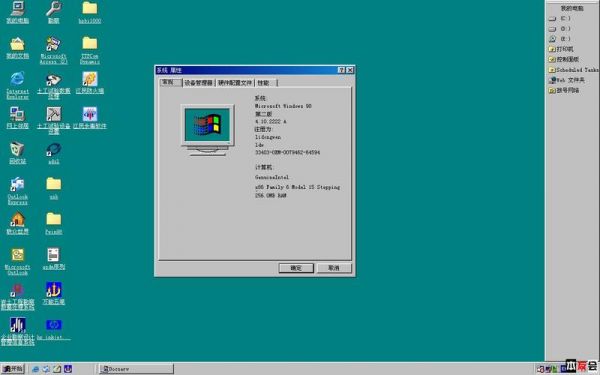
Task: Click the leftmost system tray icon
Action: 541,369
